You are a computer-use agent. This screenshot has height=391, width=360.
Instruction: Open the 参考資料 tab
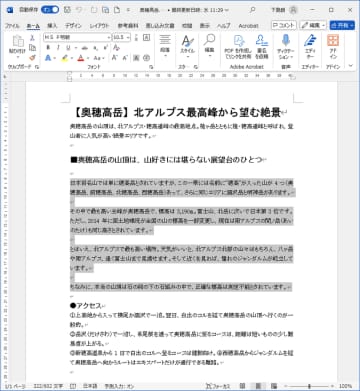pos(128,26)
